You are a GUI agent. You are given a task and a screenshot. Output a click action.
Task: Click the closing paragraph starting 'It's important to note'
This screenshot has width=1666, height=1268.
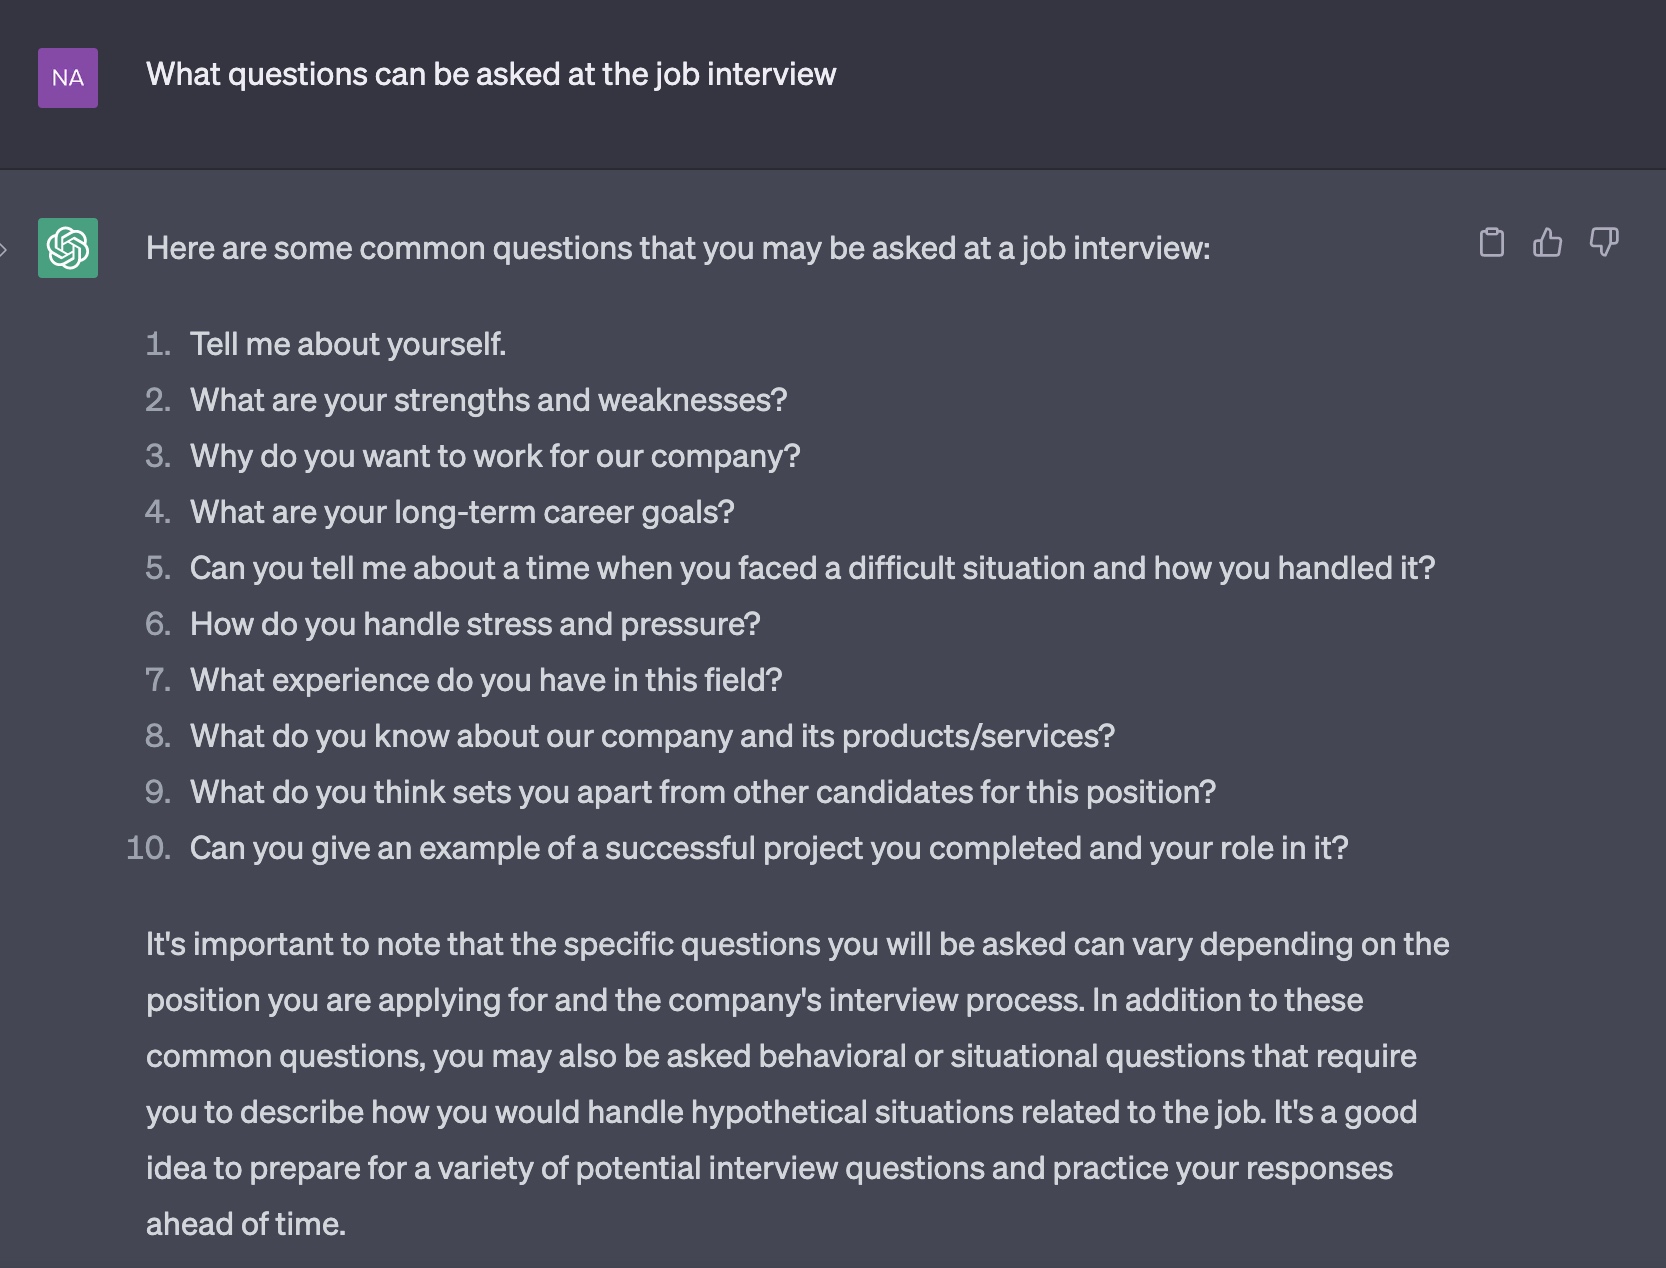[798, 1084]
